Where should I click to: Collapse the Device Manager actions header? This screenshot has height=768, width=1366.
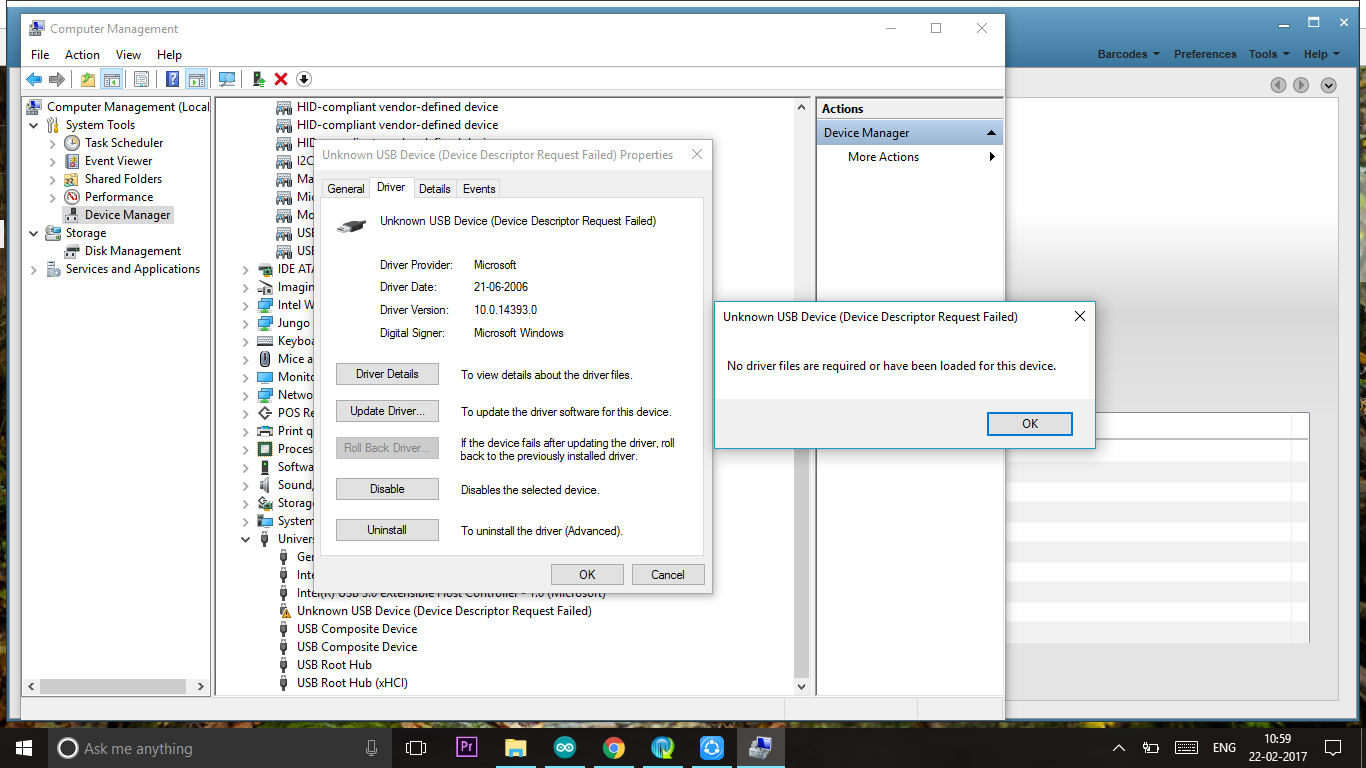coord(991,133)
